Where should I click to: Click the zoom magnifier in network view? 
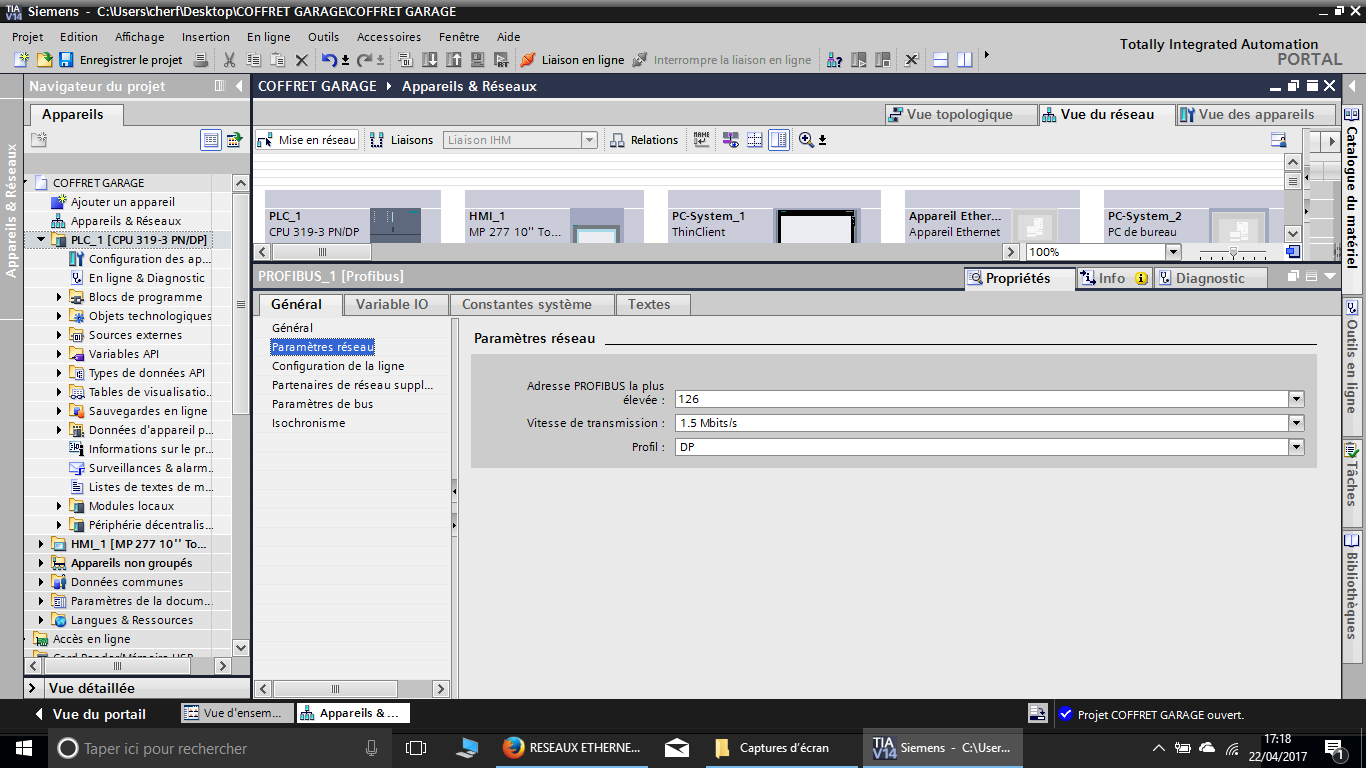coord(806,140)
